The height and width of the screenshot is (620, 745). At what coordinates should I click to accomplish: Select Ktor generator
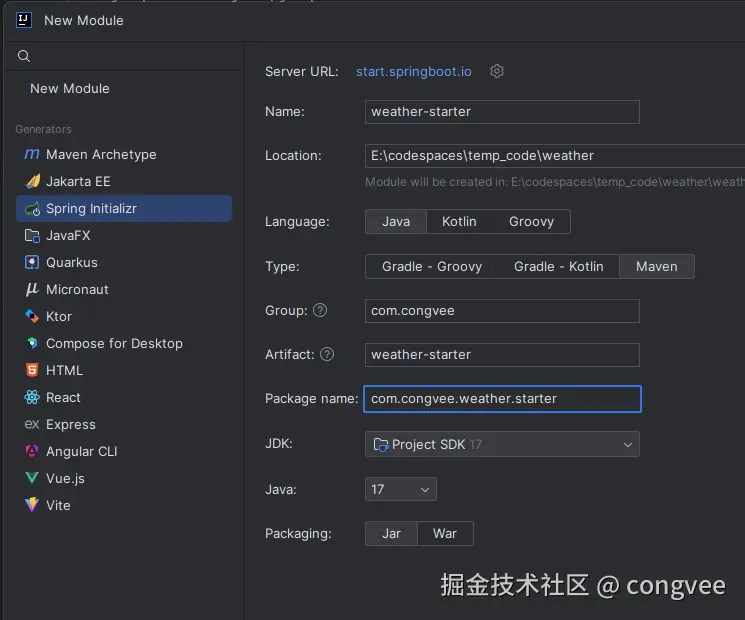(x=124, y=316)
